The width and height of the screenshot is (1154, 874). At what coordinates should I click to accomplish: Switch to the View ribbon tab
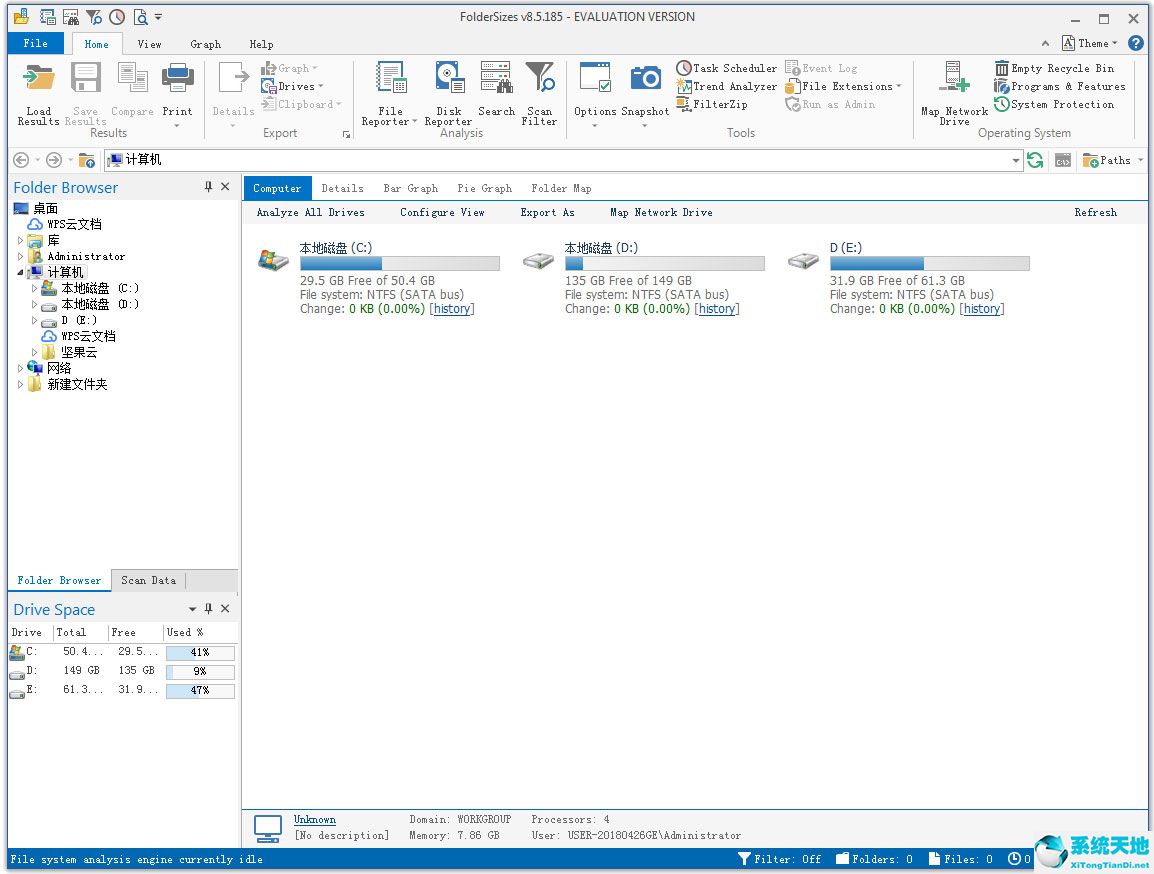(x=149, y=44)
